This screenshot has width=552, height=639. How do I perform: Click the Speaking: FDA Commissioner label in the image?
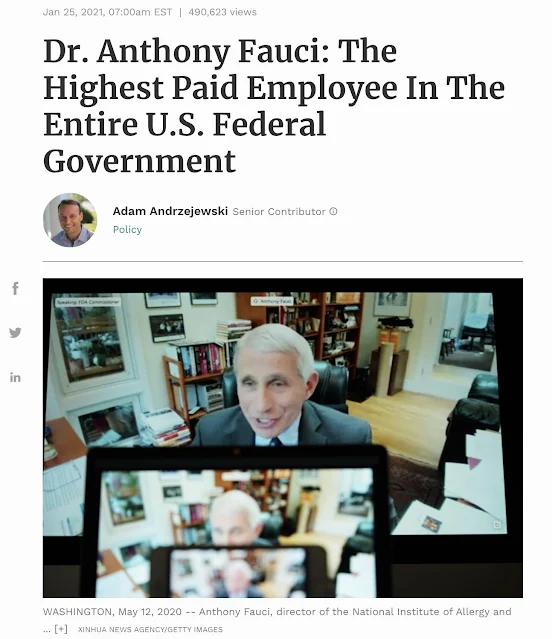tap(88, 302)
